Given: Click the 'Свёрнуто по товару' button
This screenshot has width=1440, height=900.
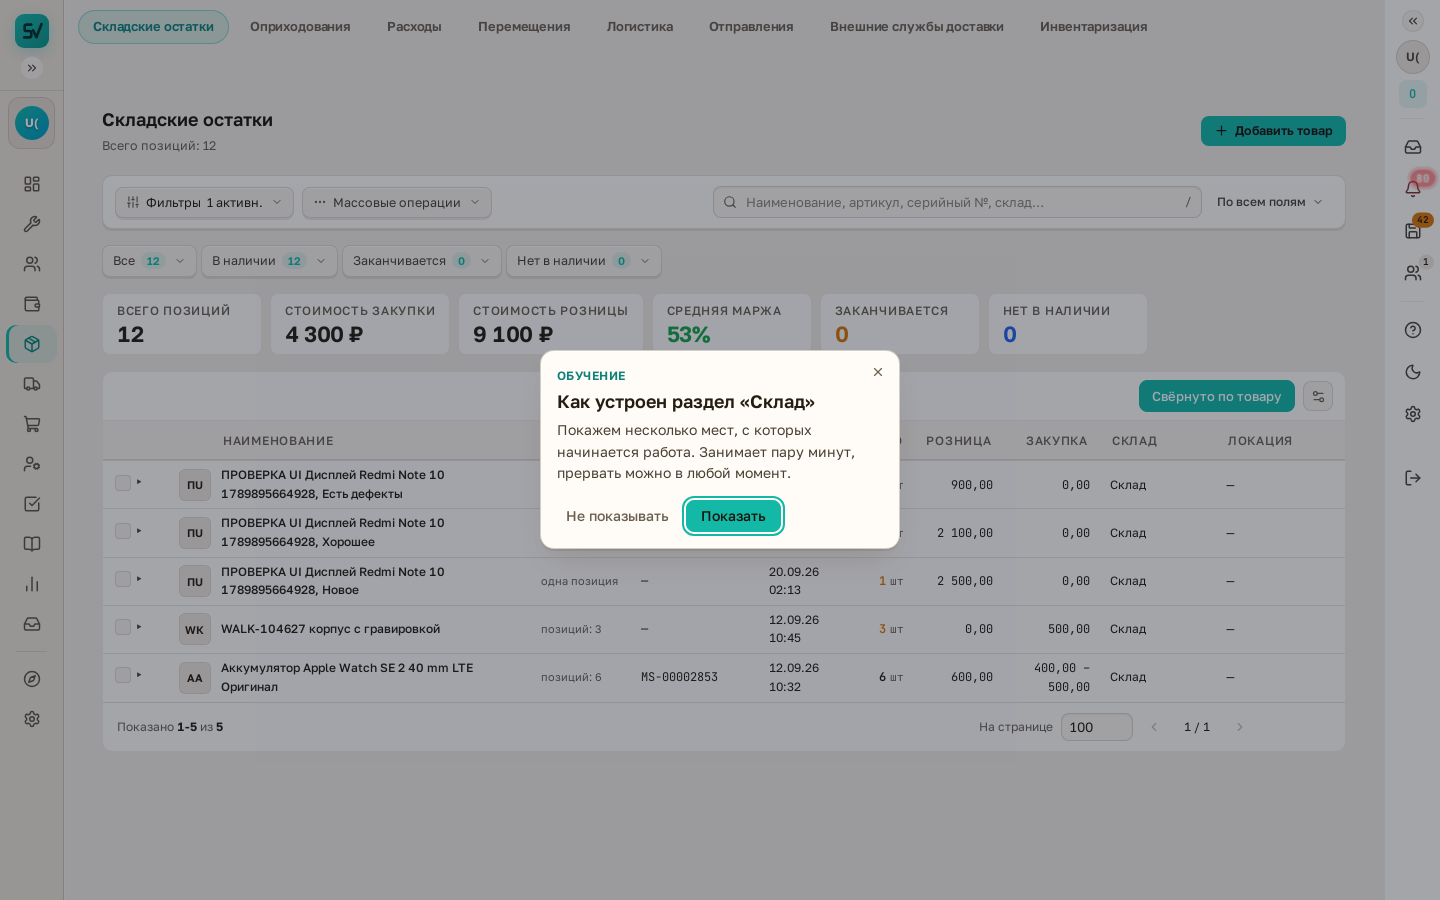Looking at the screenshot, I should click(x=1217, y=396).
